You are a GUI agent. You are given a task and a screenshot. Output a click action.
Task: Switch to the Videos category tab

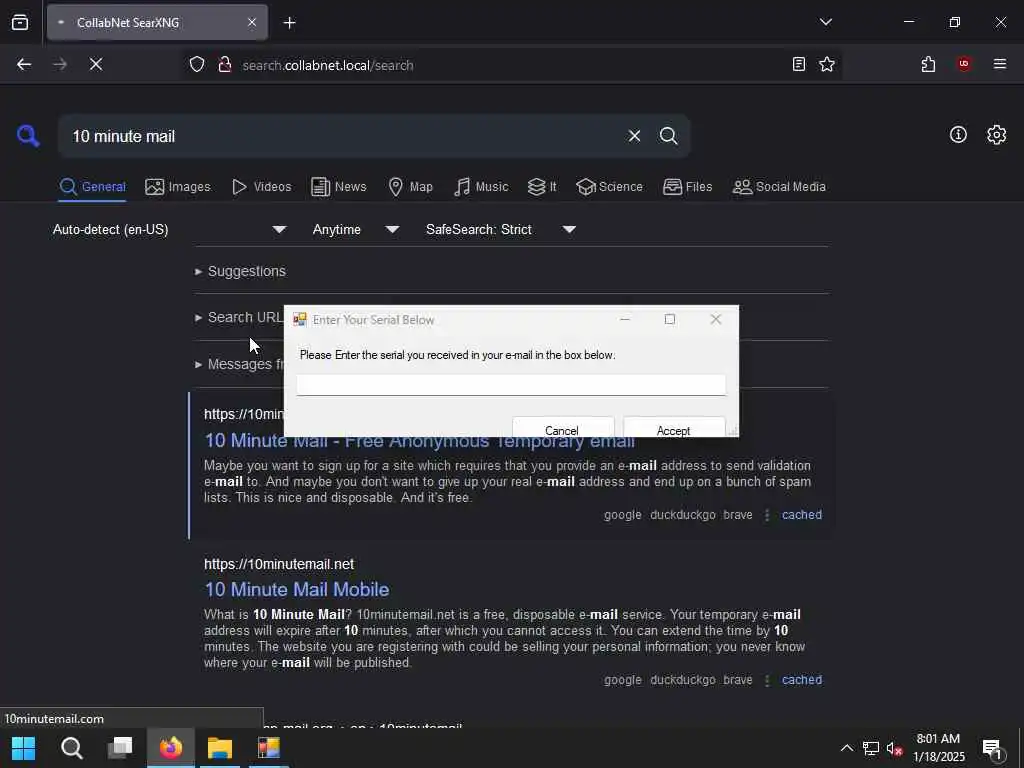click(261, 187)
